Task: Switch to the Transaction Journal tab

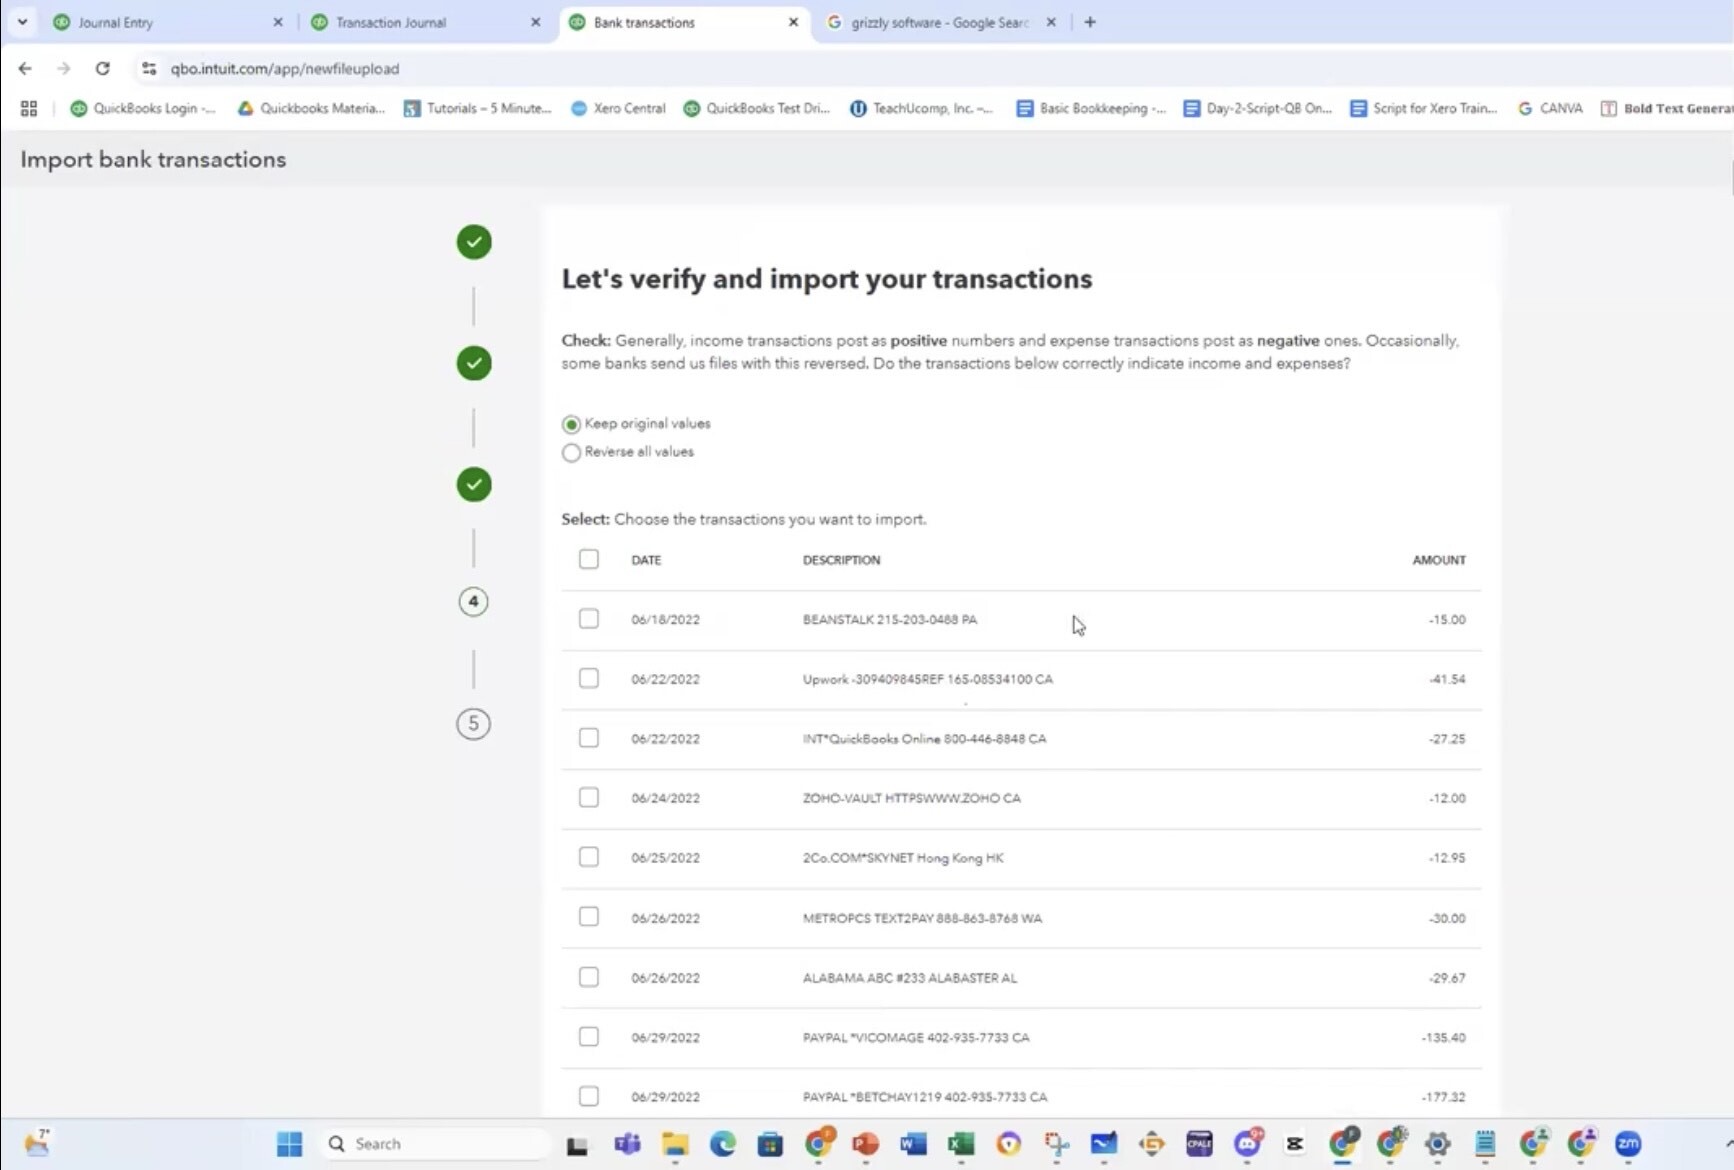Action: pyautogui.click(x=426, y=22)
